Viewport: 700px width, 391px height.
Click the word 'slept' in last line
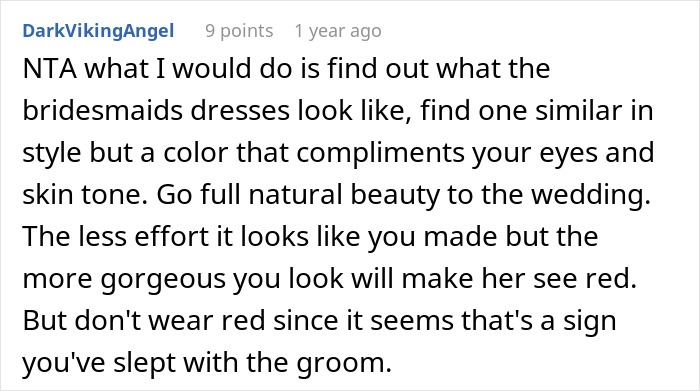pos(144,363)
